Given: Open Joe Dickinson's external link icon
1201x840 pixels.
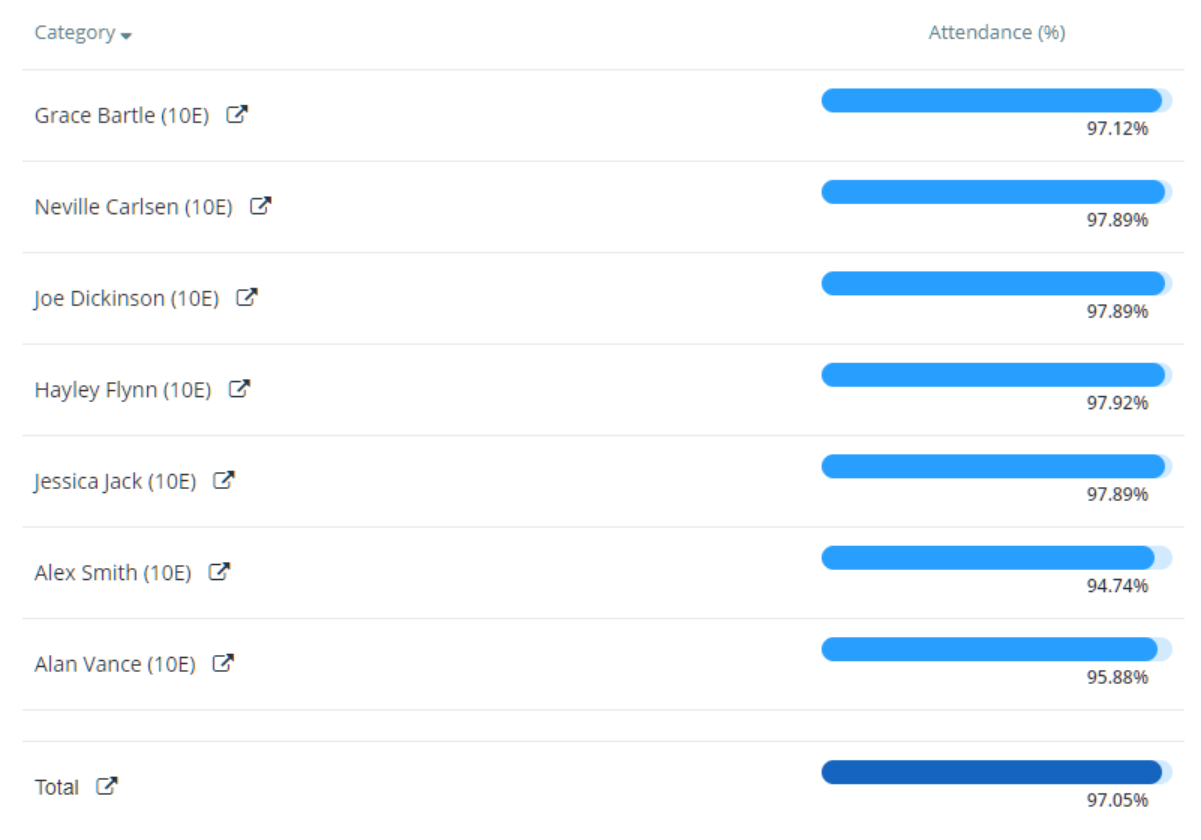Looking at the screenshot, I should (248, 296).
